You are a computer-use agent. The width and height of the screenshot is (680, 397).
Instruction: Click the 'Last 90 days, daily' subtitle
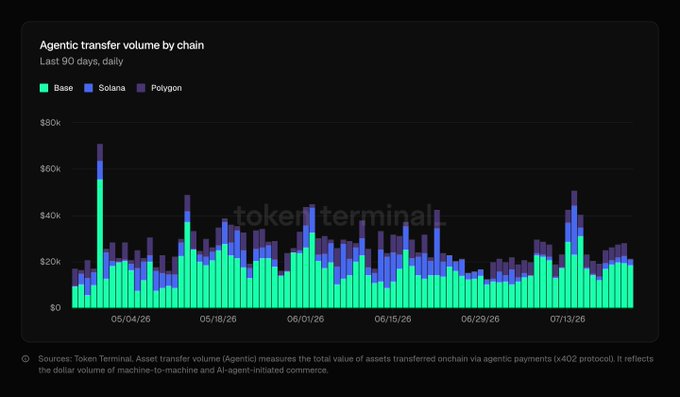(82, 61)
